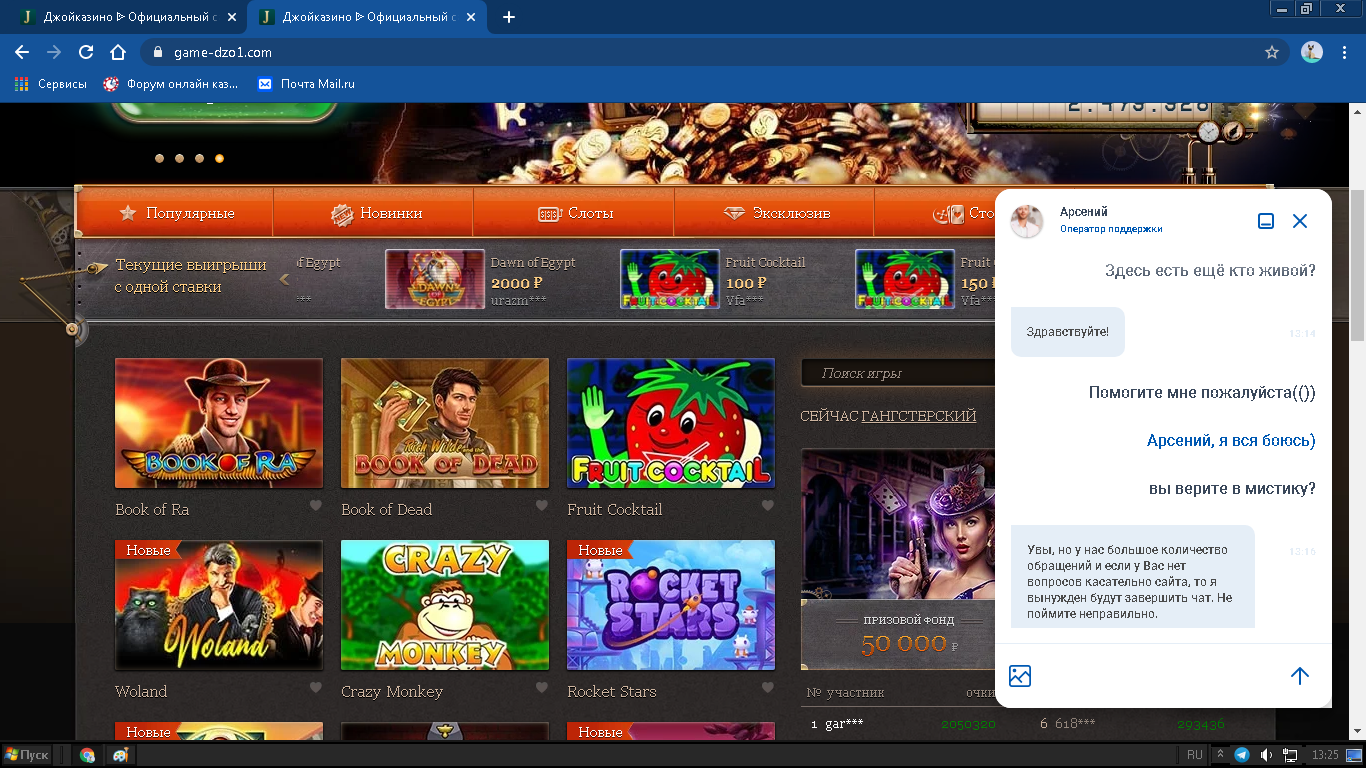This screenshot has height=768, width=1366.
Task: Favorite Fruit Cocktail with heart
Action: point(768,506)
